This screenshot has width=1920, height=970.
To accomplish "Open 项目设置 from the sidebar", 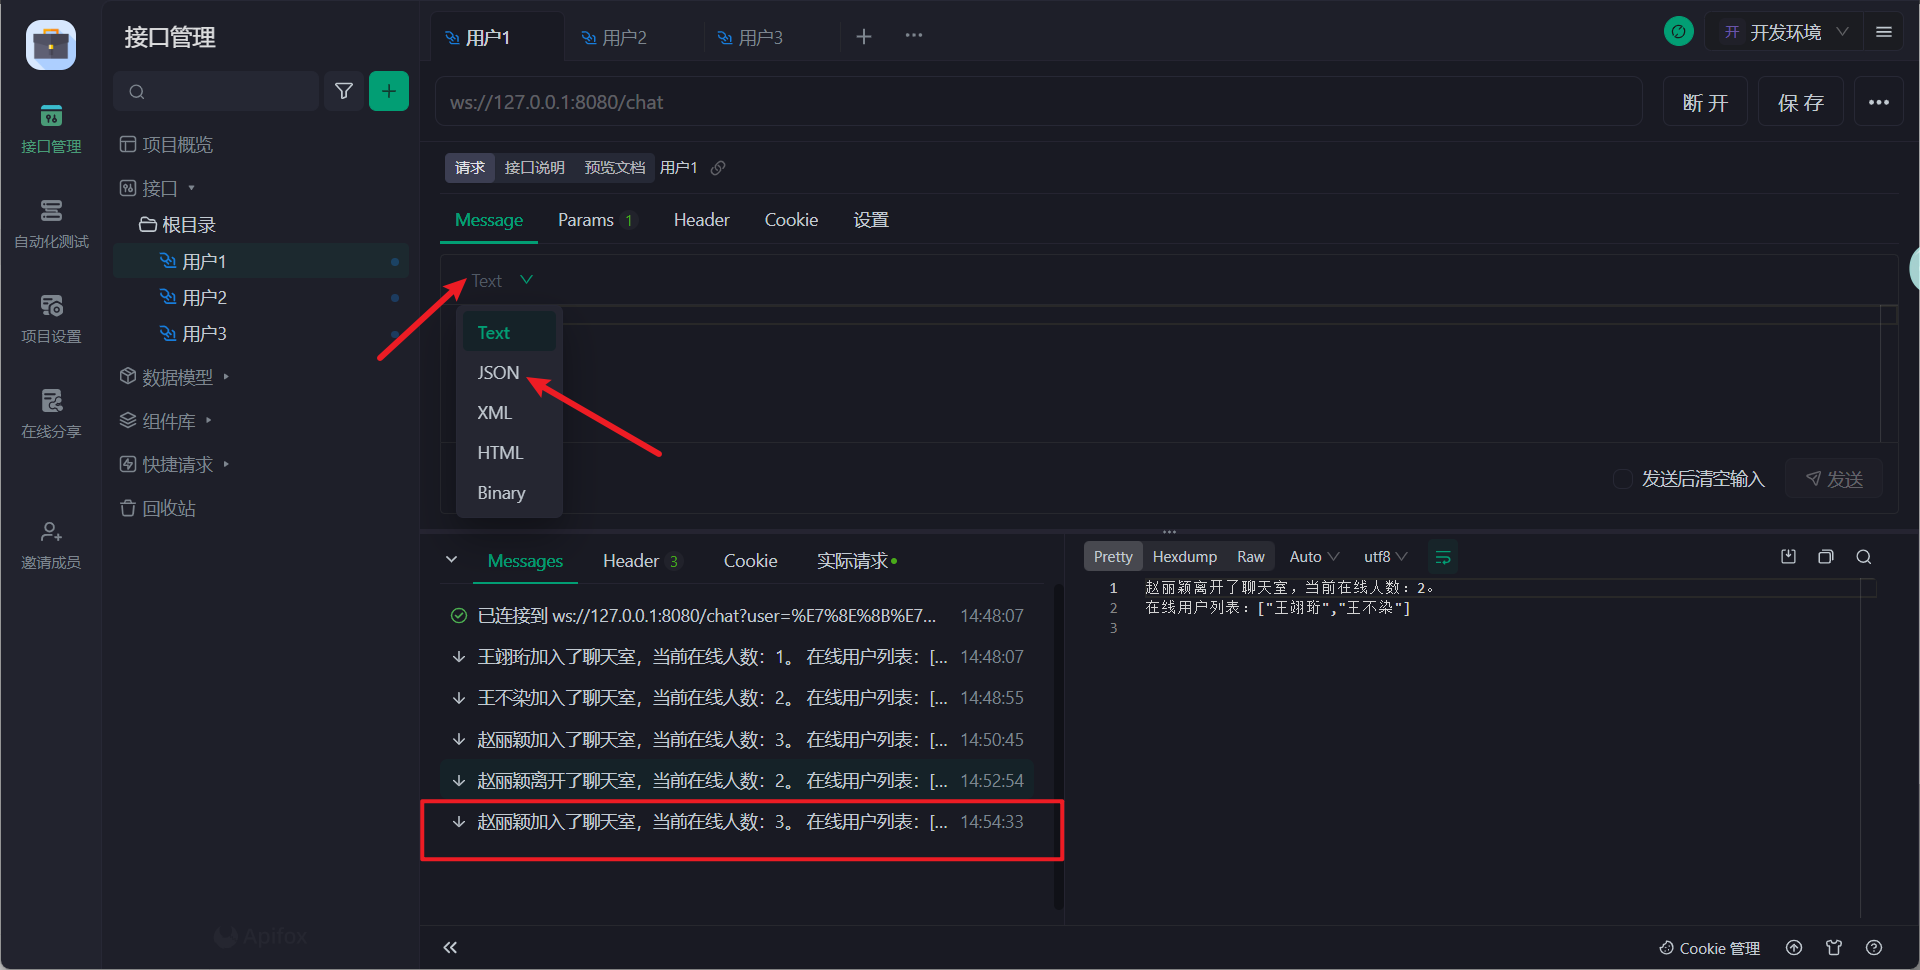I will (x=50, y=318).
